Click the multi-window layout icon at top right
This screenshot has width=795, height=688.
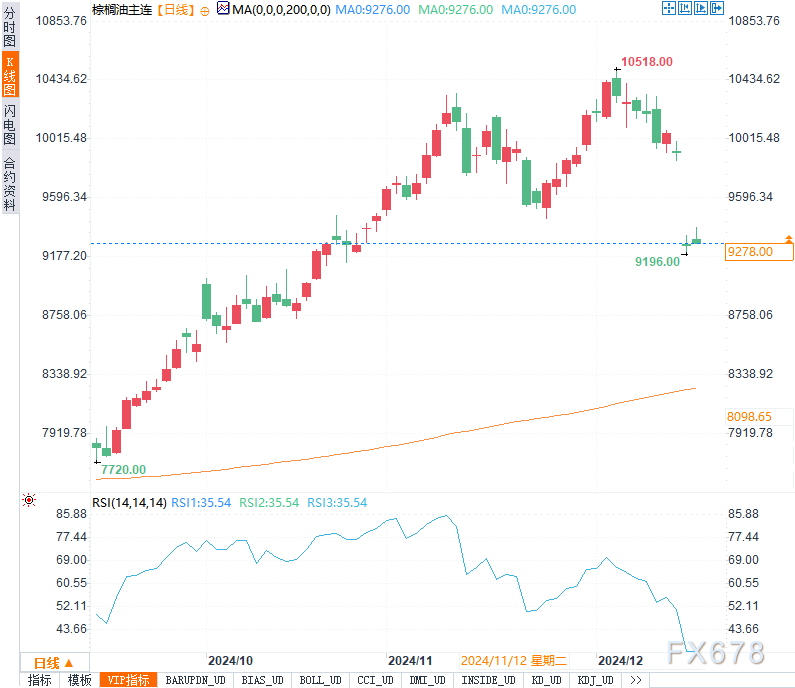coord(685,8)
